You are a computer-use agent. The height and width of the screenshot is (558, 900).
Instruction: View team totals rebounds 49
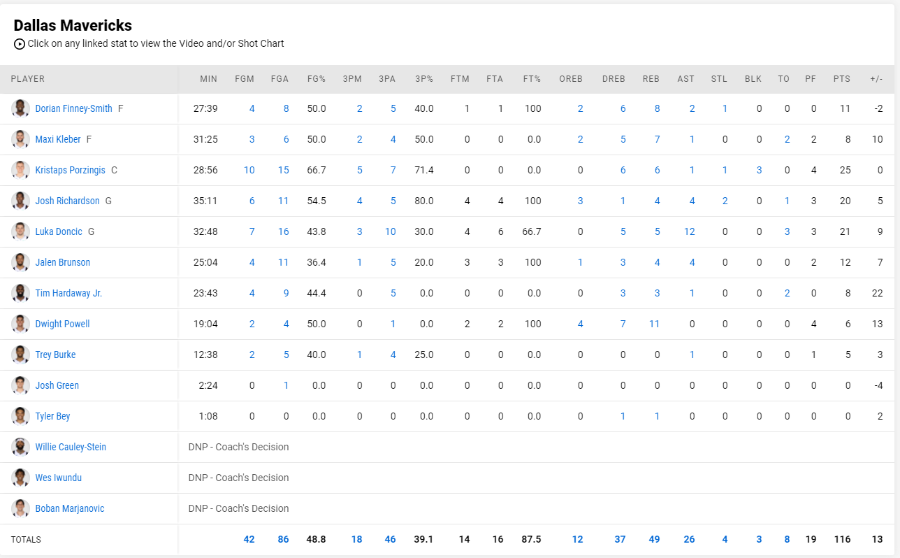[x=654, y=539]
